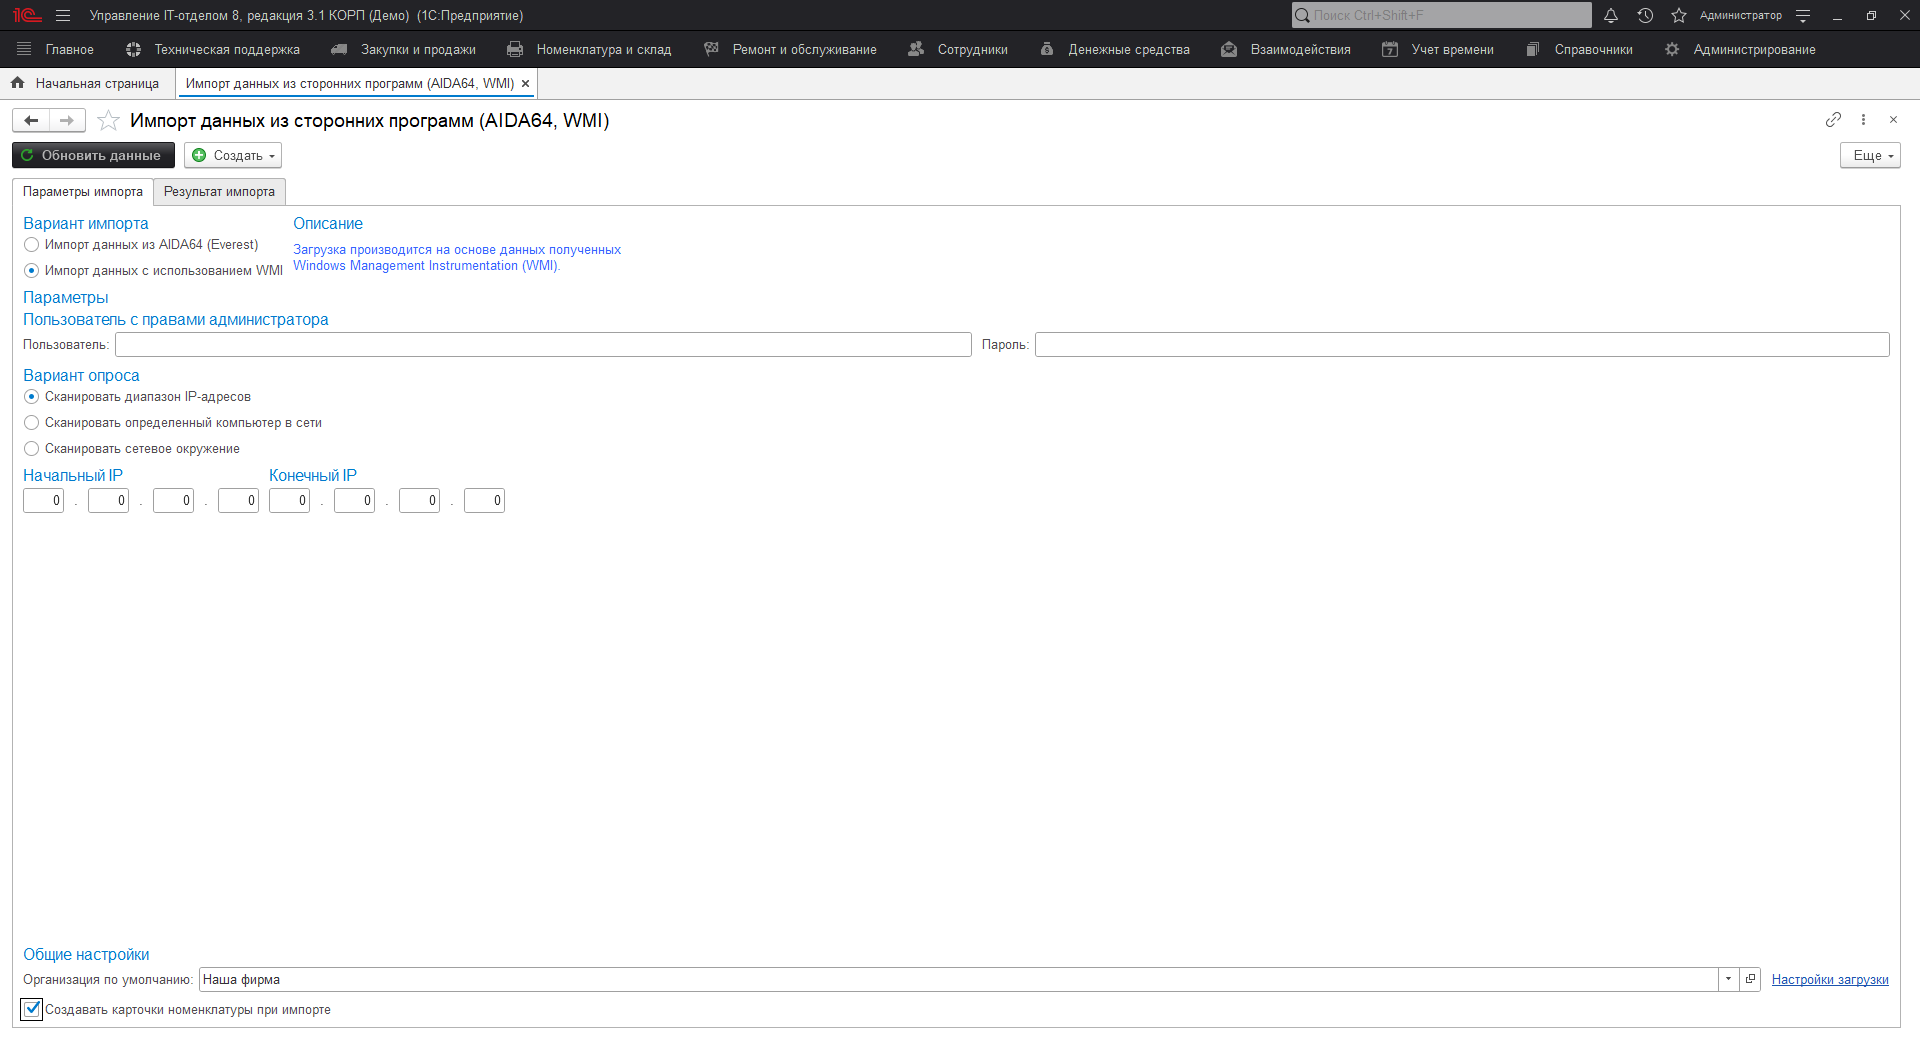Click the get link chain icon
Viewport: 1920px width, 1040px height.
(1833, 120)
